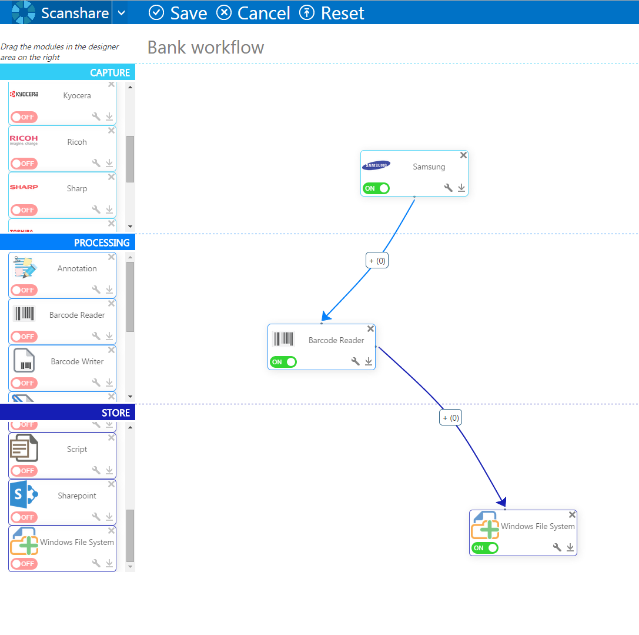The width and height of the screenshot is (639, 635).
Task: Open canvas Windows File System wrench settings
Action: coord(557,547)
